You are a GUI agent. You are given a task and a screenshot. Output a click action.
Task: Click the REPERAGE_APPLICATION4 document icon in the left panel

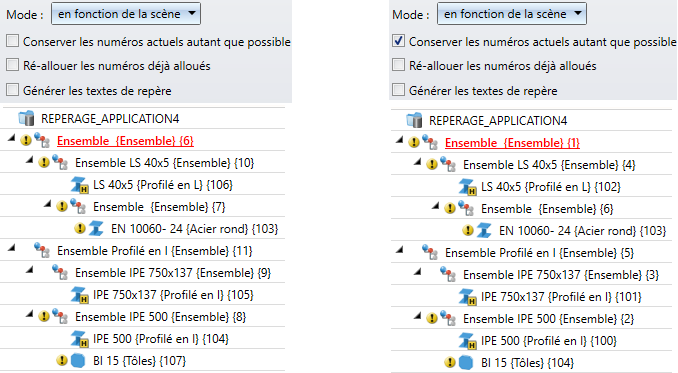(x=26, y=118)
